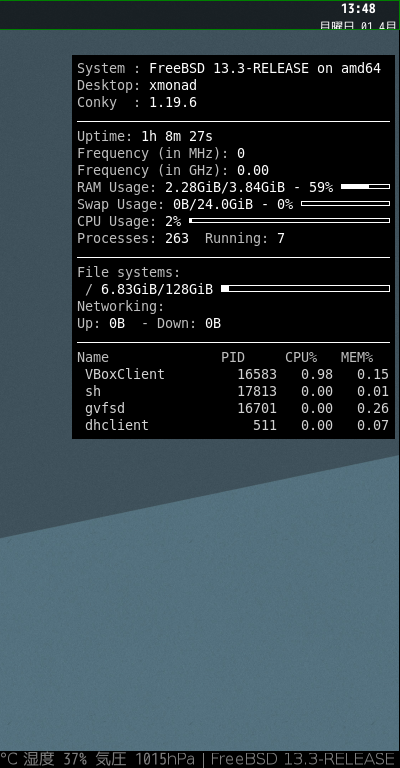Click the Swap Usage 0B/24.0GiB text
The image size is (400, 768).
[x=185, y=204]
